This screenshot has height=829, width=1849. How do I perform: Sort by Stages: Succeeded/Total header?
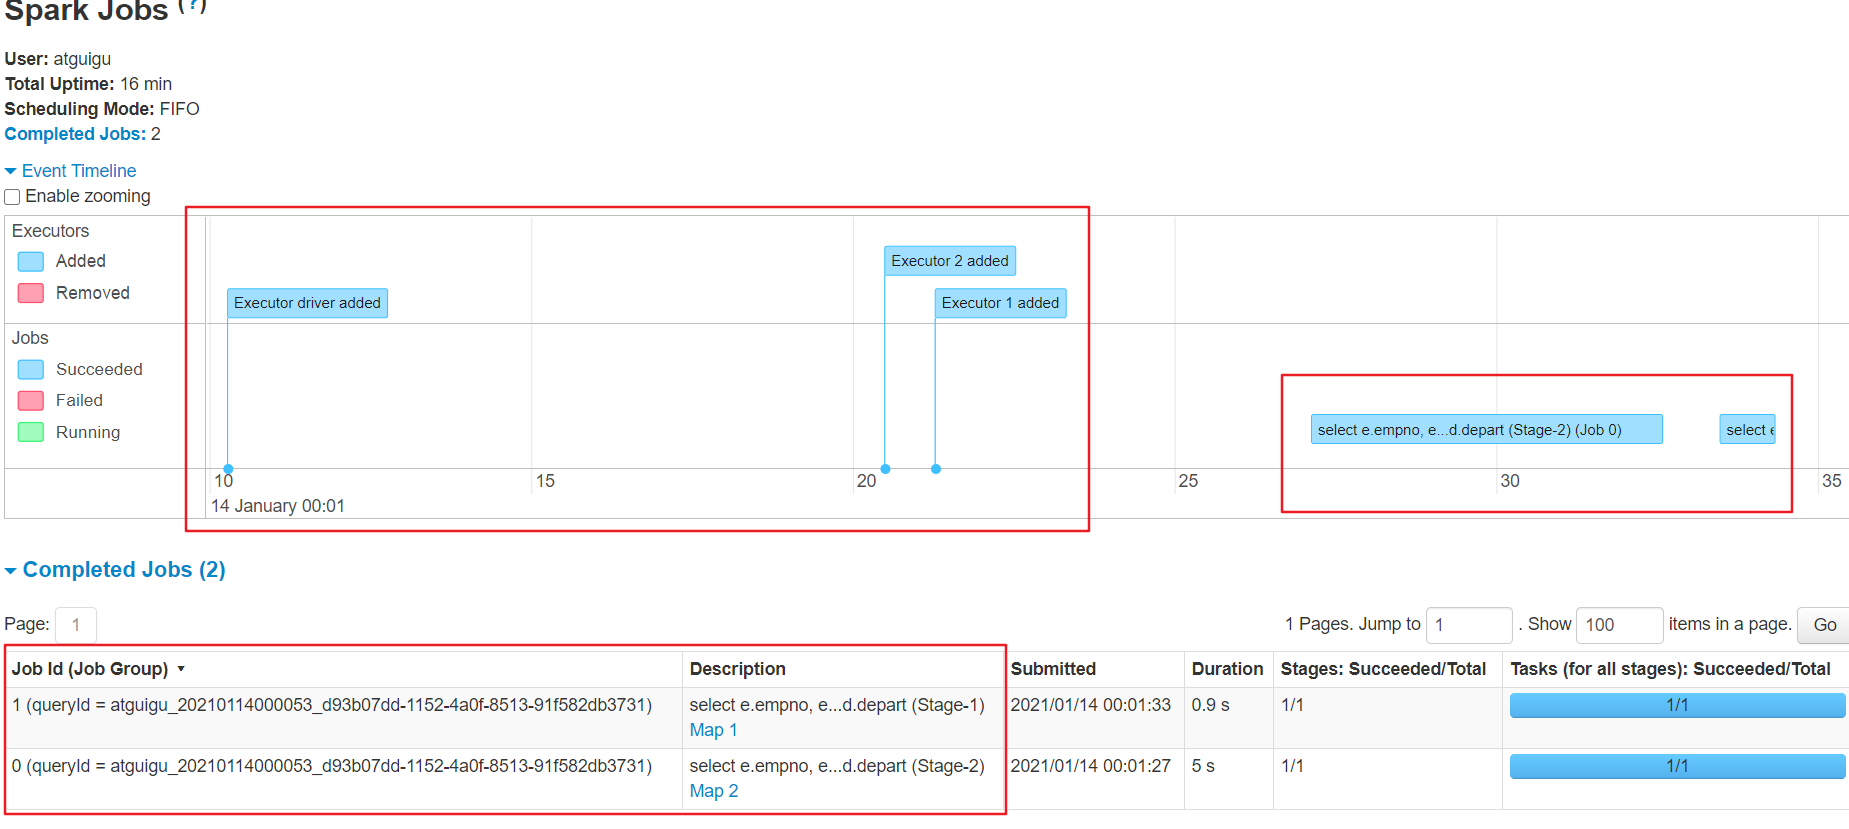click(1383, 669)
